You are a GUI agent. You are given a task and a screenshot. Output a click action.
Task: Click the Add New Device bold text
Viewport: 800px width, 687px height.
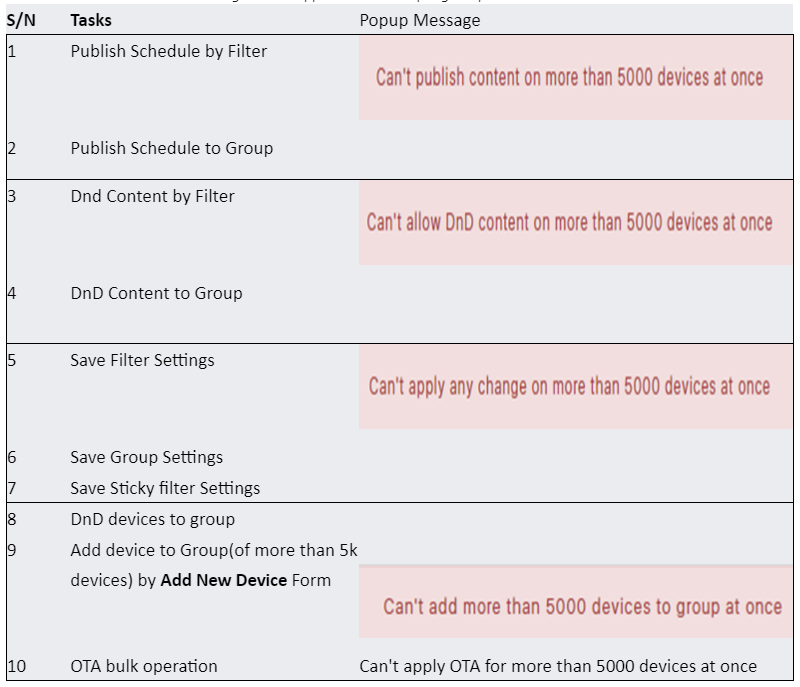(223, 580)
